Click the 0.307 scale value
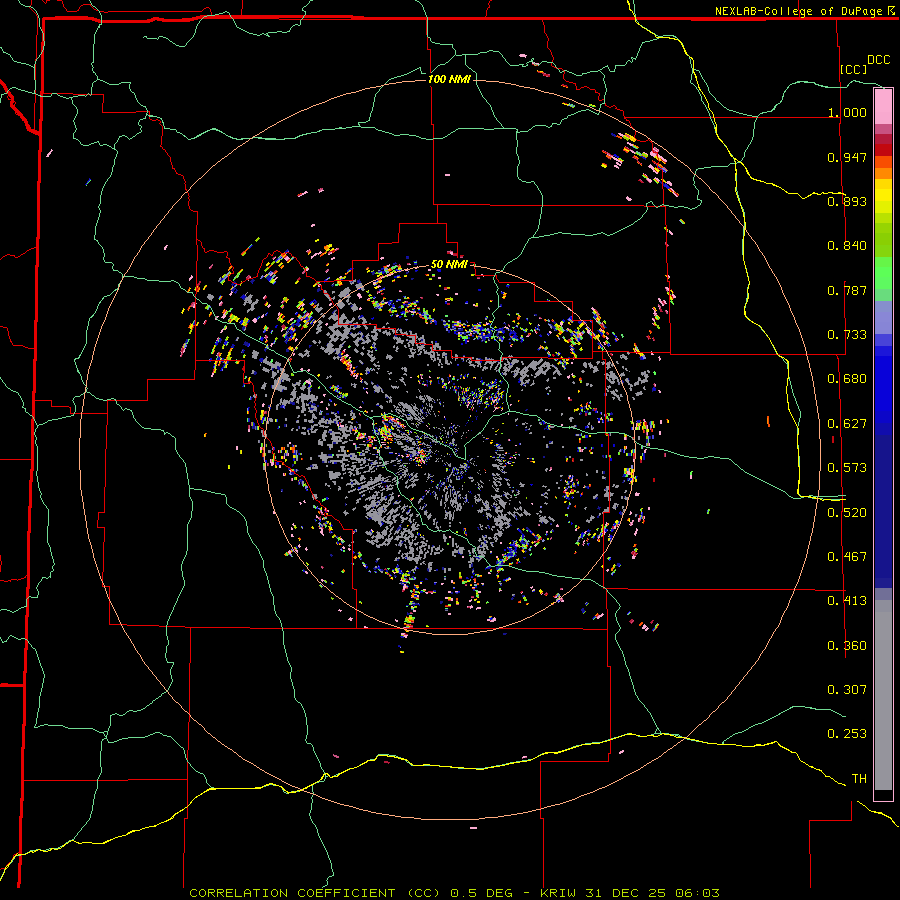Screen dimensions: 900x900 (847, 690)
